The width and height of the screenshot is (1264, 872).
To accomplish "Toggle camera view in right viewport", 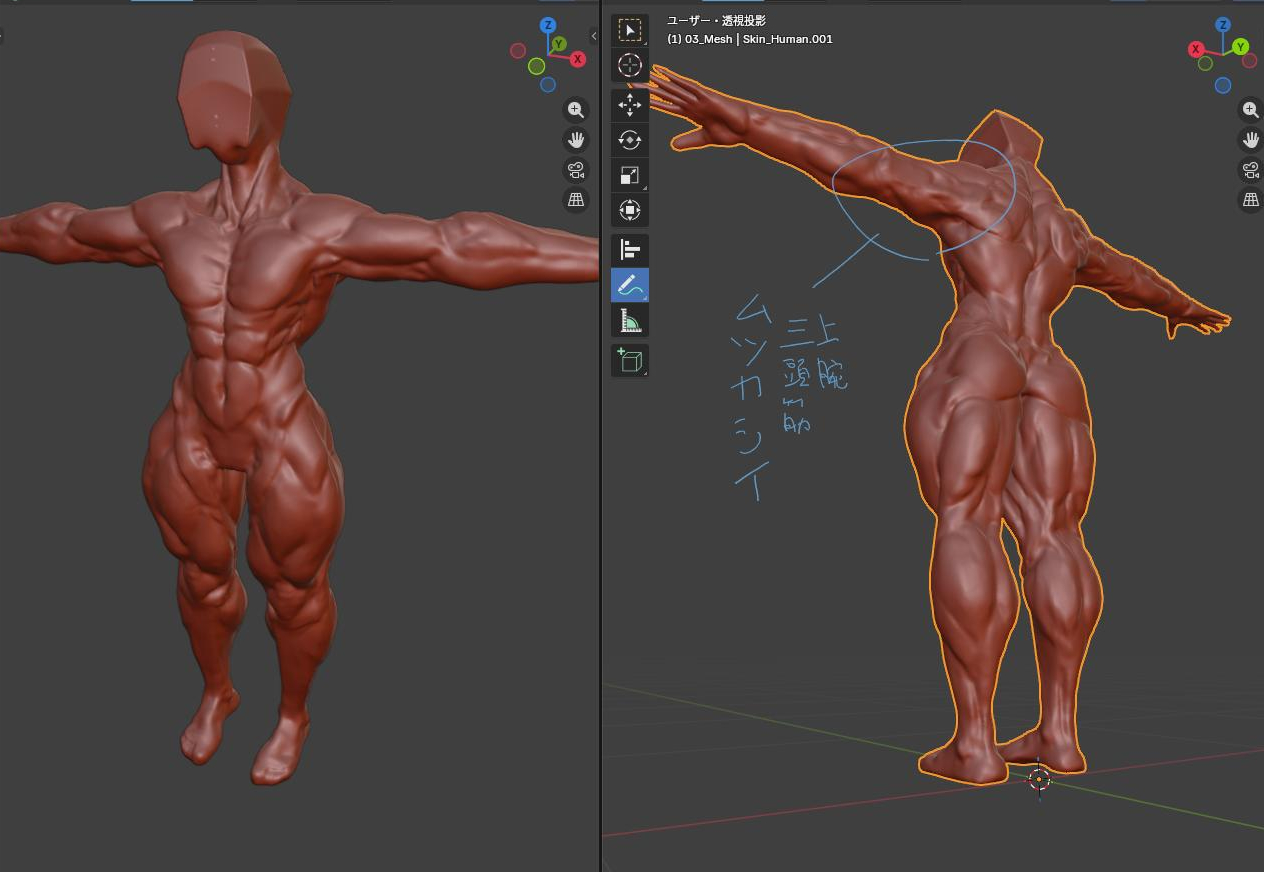I will click(1250, 170).
